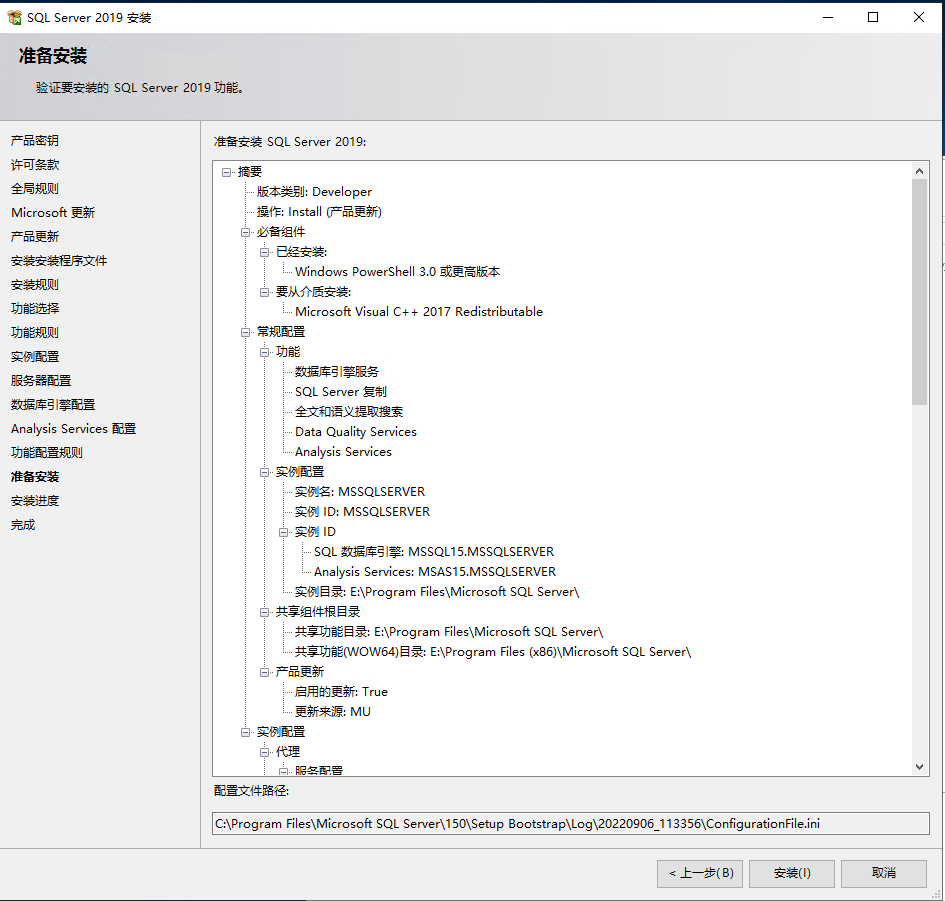Select 共享功能(WOW64)目录 path row

pyautogui.click(x=493, y=651)
